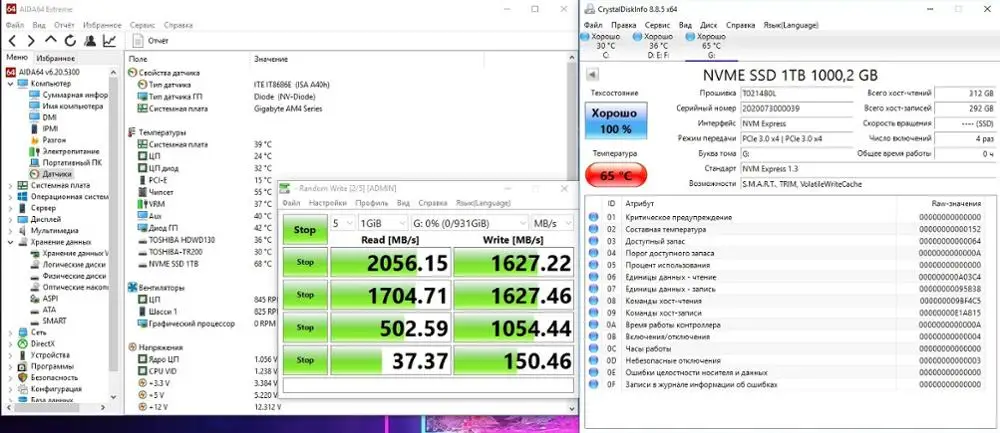
Task: Open test size dropdown showing 1GiB
Action: 382,223
